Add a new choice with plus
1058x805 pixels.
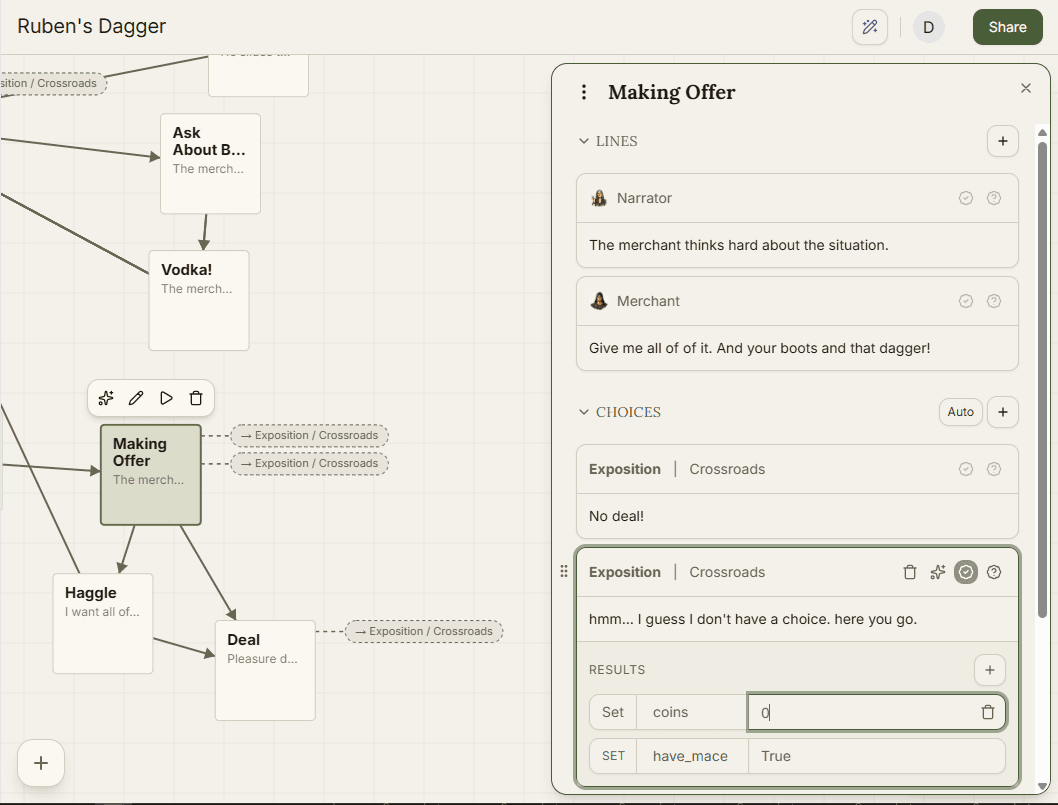click(x=1003, y=412)
